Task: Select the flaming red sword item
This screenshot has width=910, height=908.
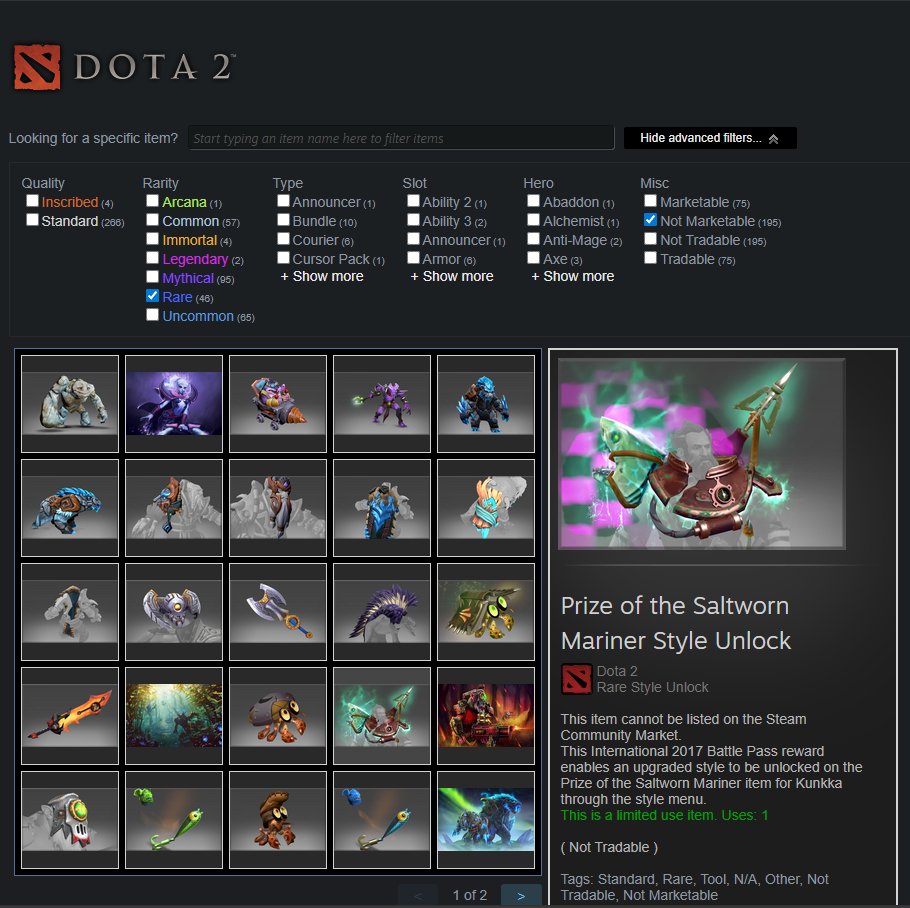Action: tap(70, 715)
